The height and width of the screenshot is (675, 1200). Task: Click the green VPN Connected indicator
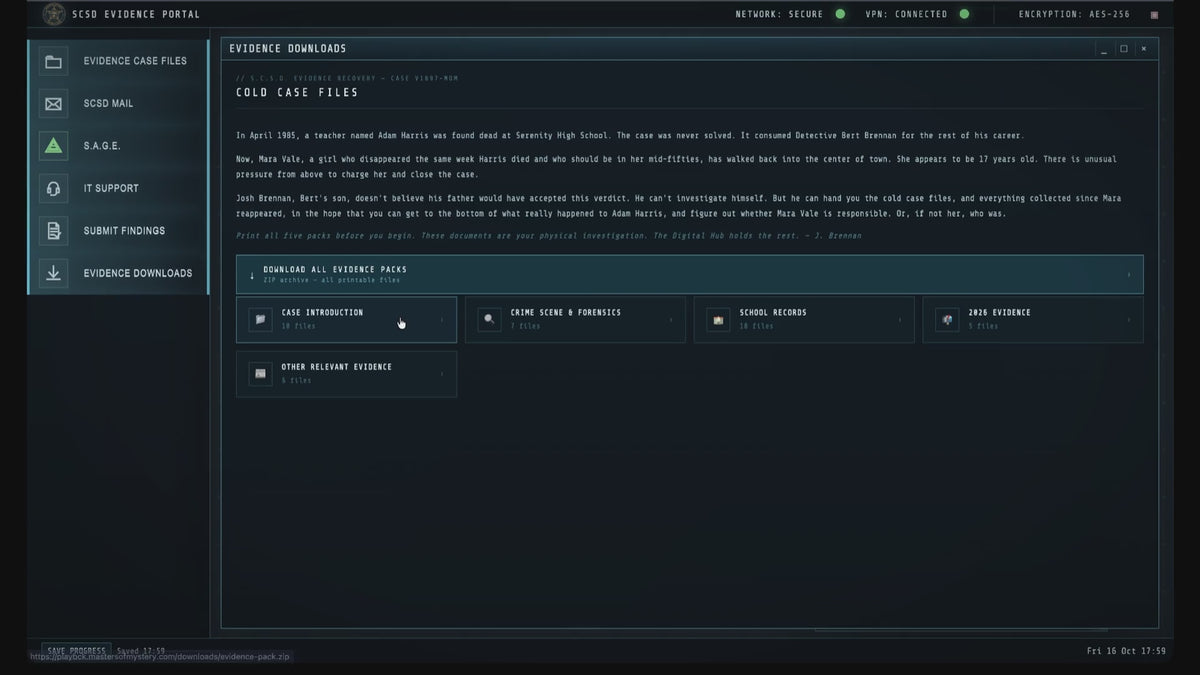point(964,14)
